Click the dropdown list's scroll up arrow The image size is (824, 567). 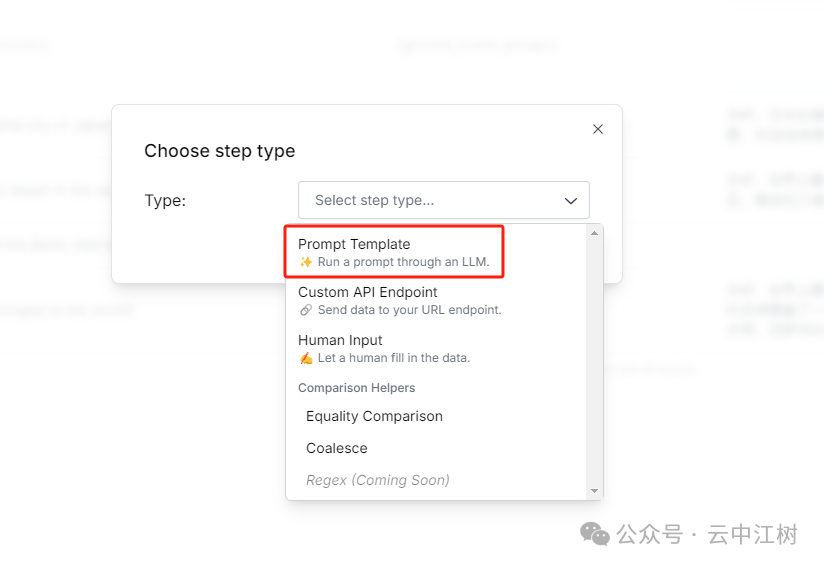click(595, 234)
